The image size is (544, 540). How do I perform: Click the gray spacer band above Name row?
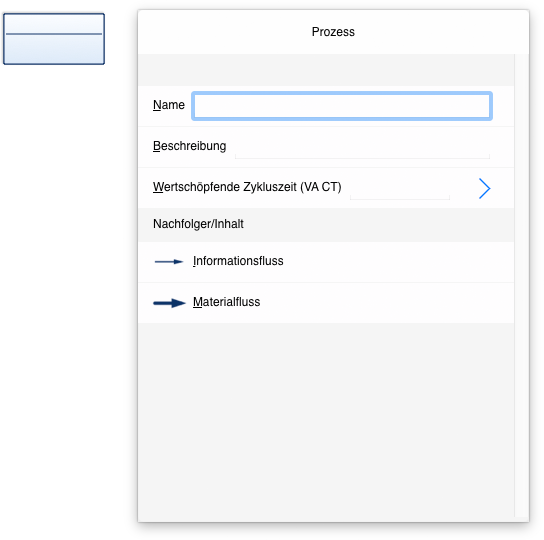coord(326,70)
